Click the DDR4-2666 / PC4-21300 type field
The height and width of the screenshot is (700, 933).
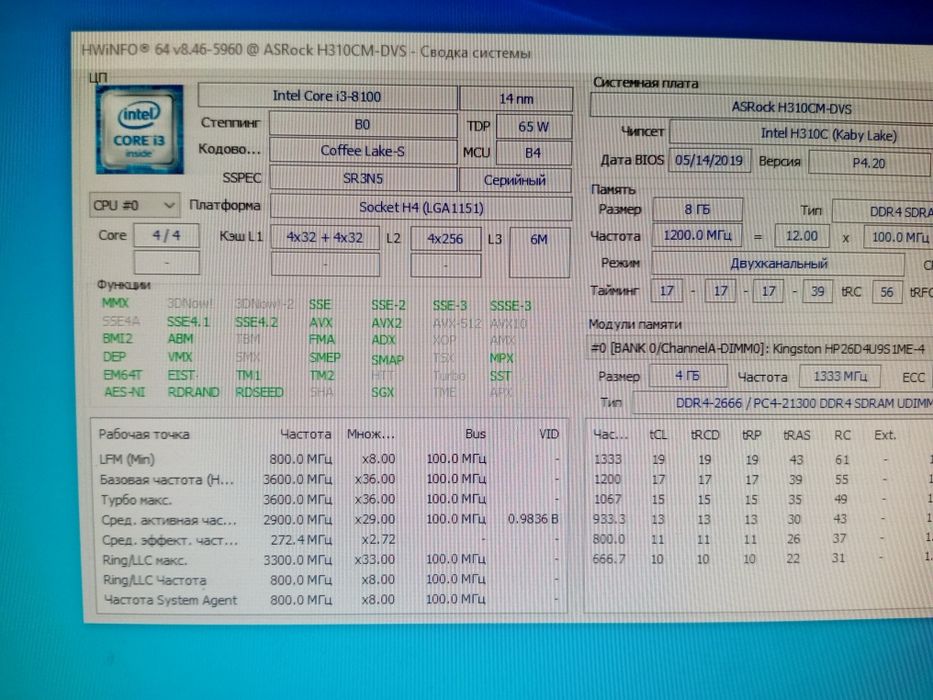[782, 403]
